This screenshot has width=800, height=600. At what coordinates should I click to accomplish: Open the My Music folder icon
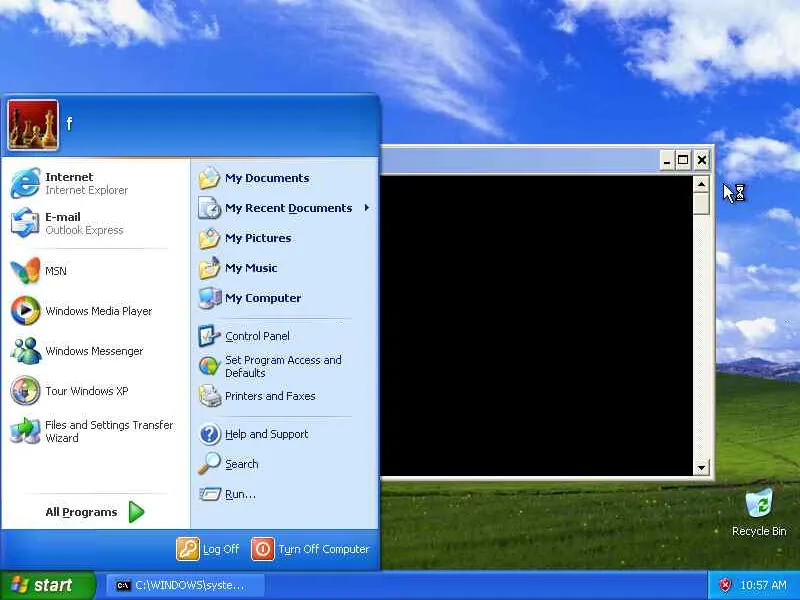(209, 268)
